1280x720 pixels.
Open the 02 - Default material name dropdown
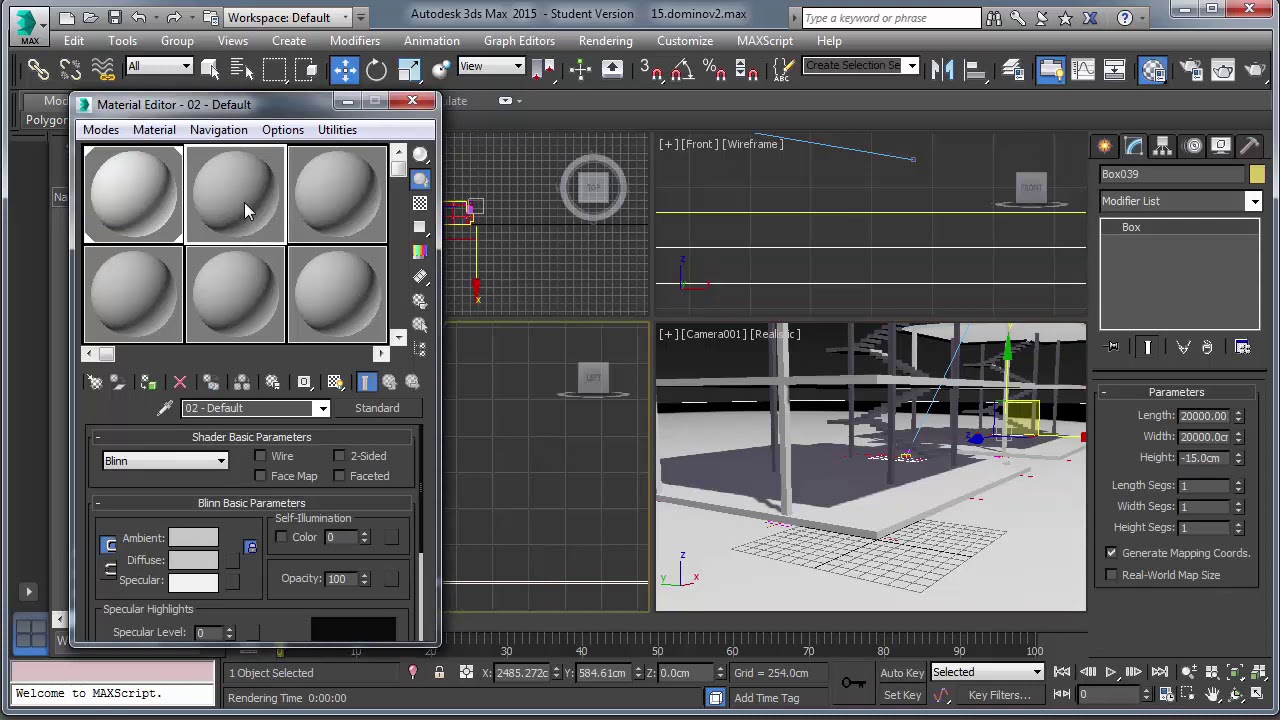[255, 408]
